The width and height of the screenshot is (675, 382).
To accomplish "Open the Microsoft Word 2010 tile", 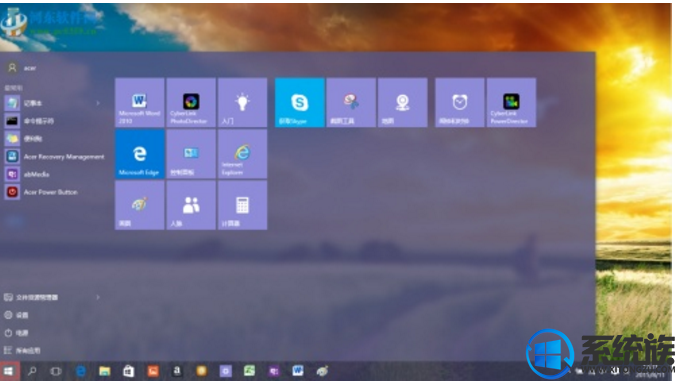I will (139, 102).
